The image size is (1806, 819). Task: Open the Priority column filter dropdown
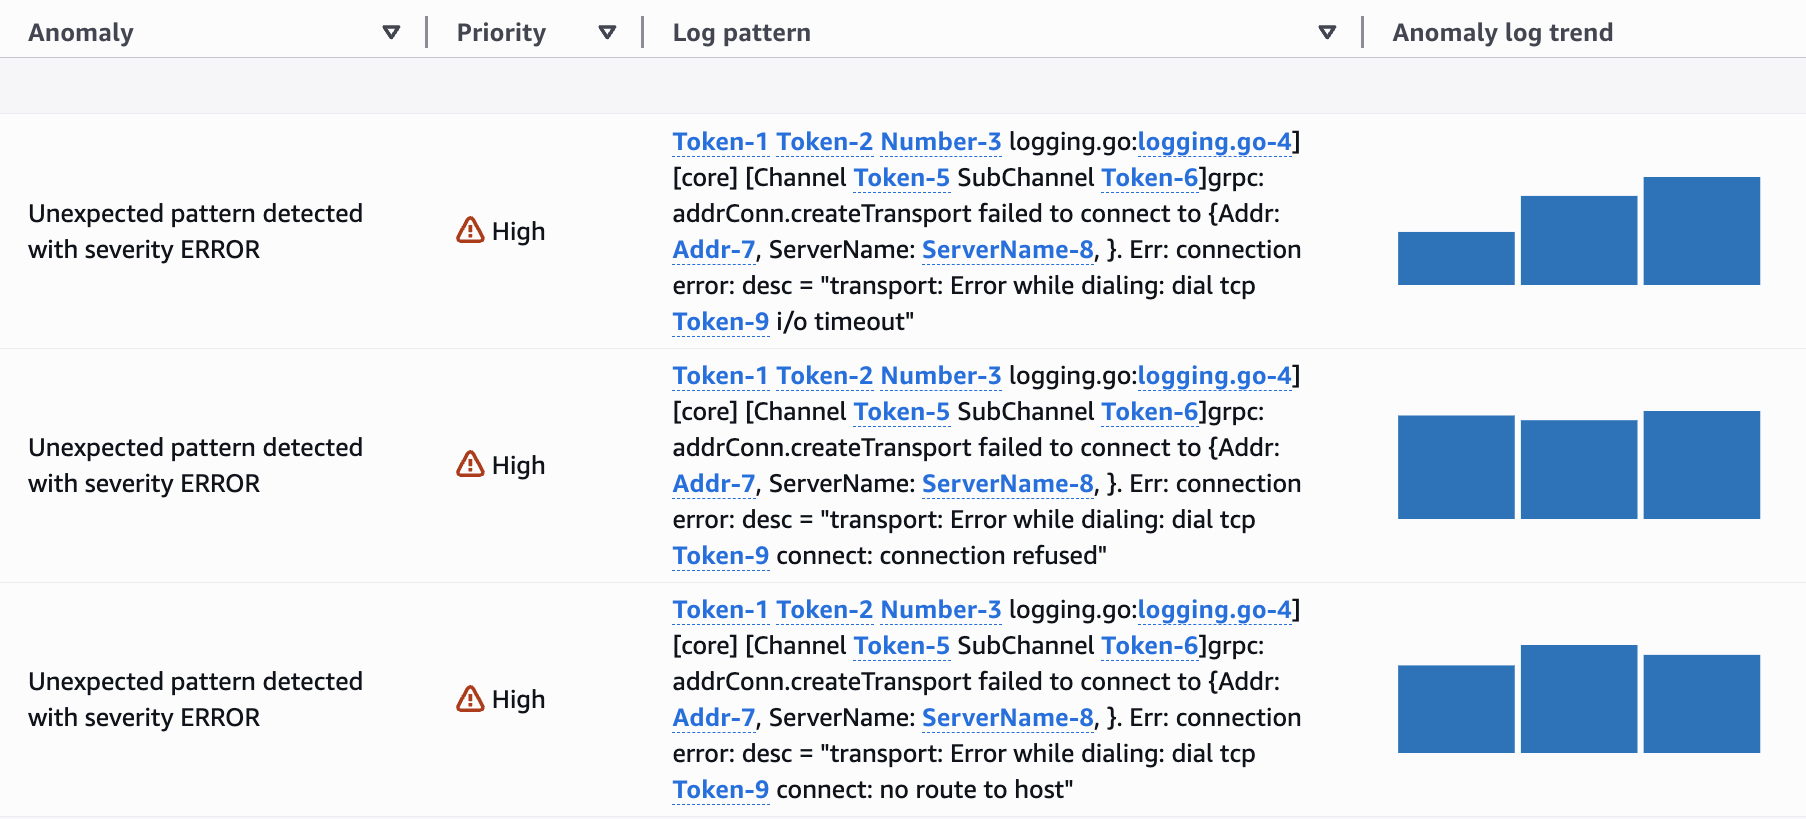coord(608,31)
